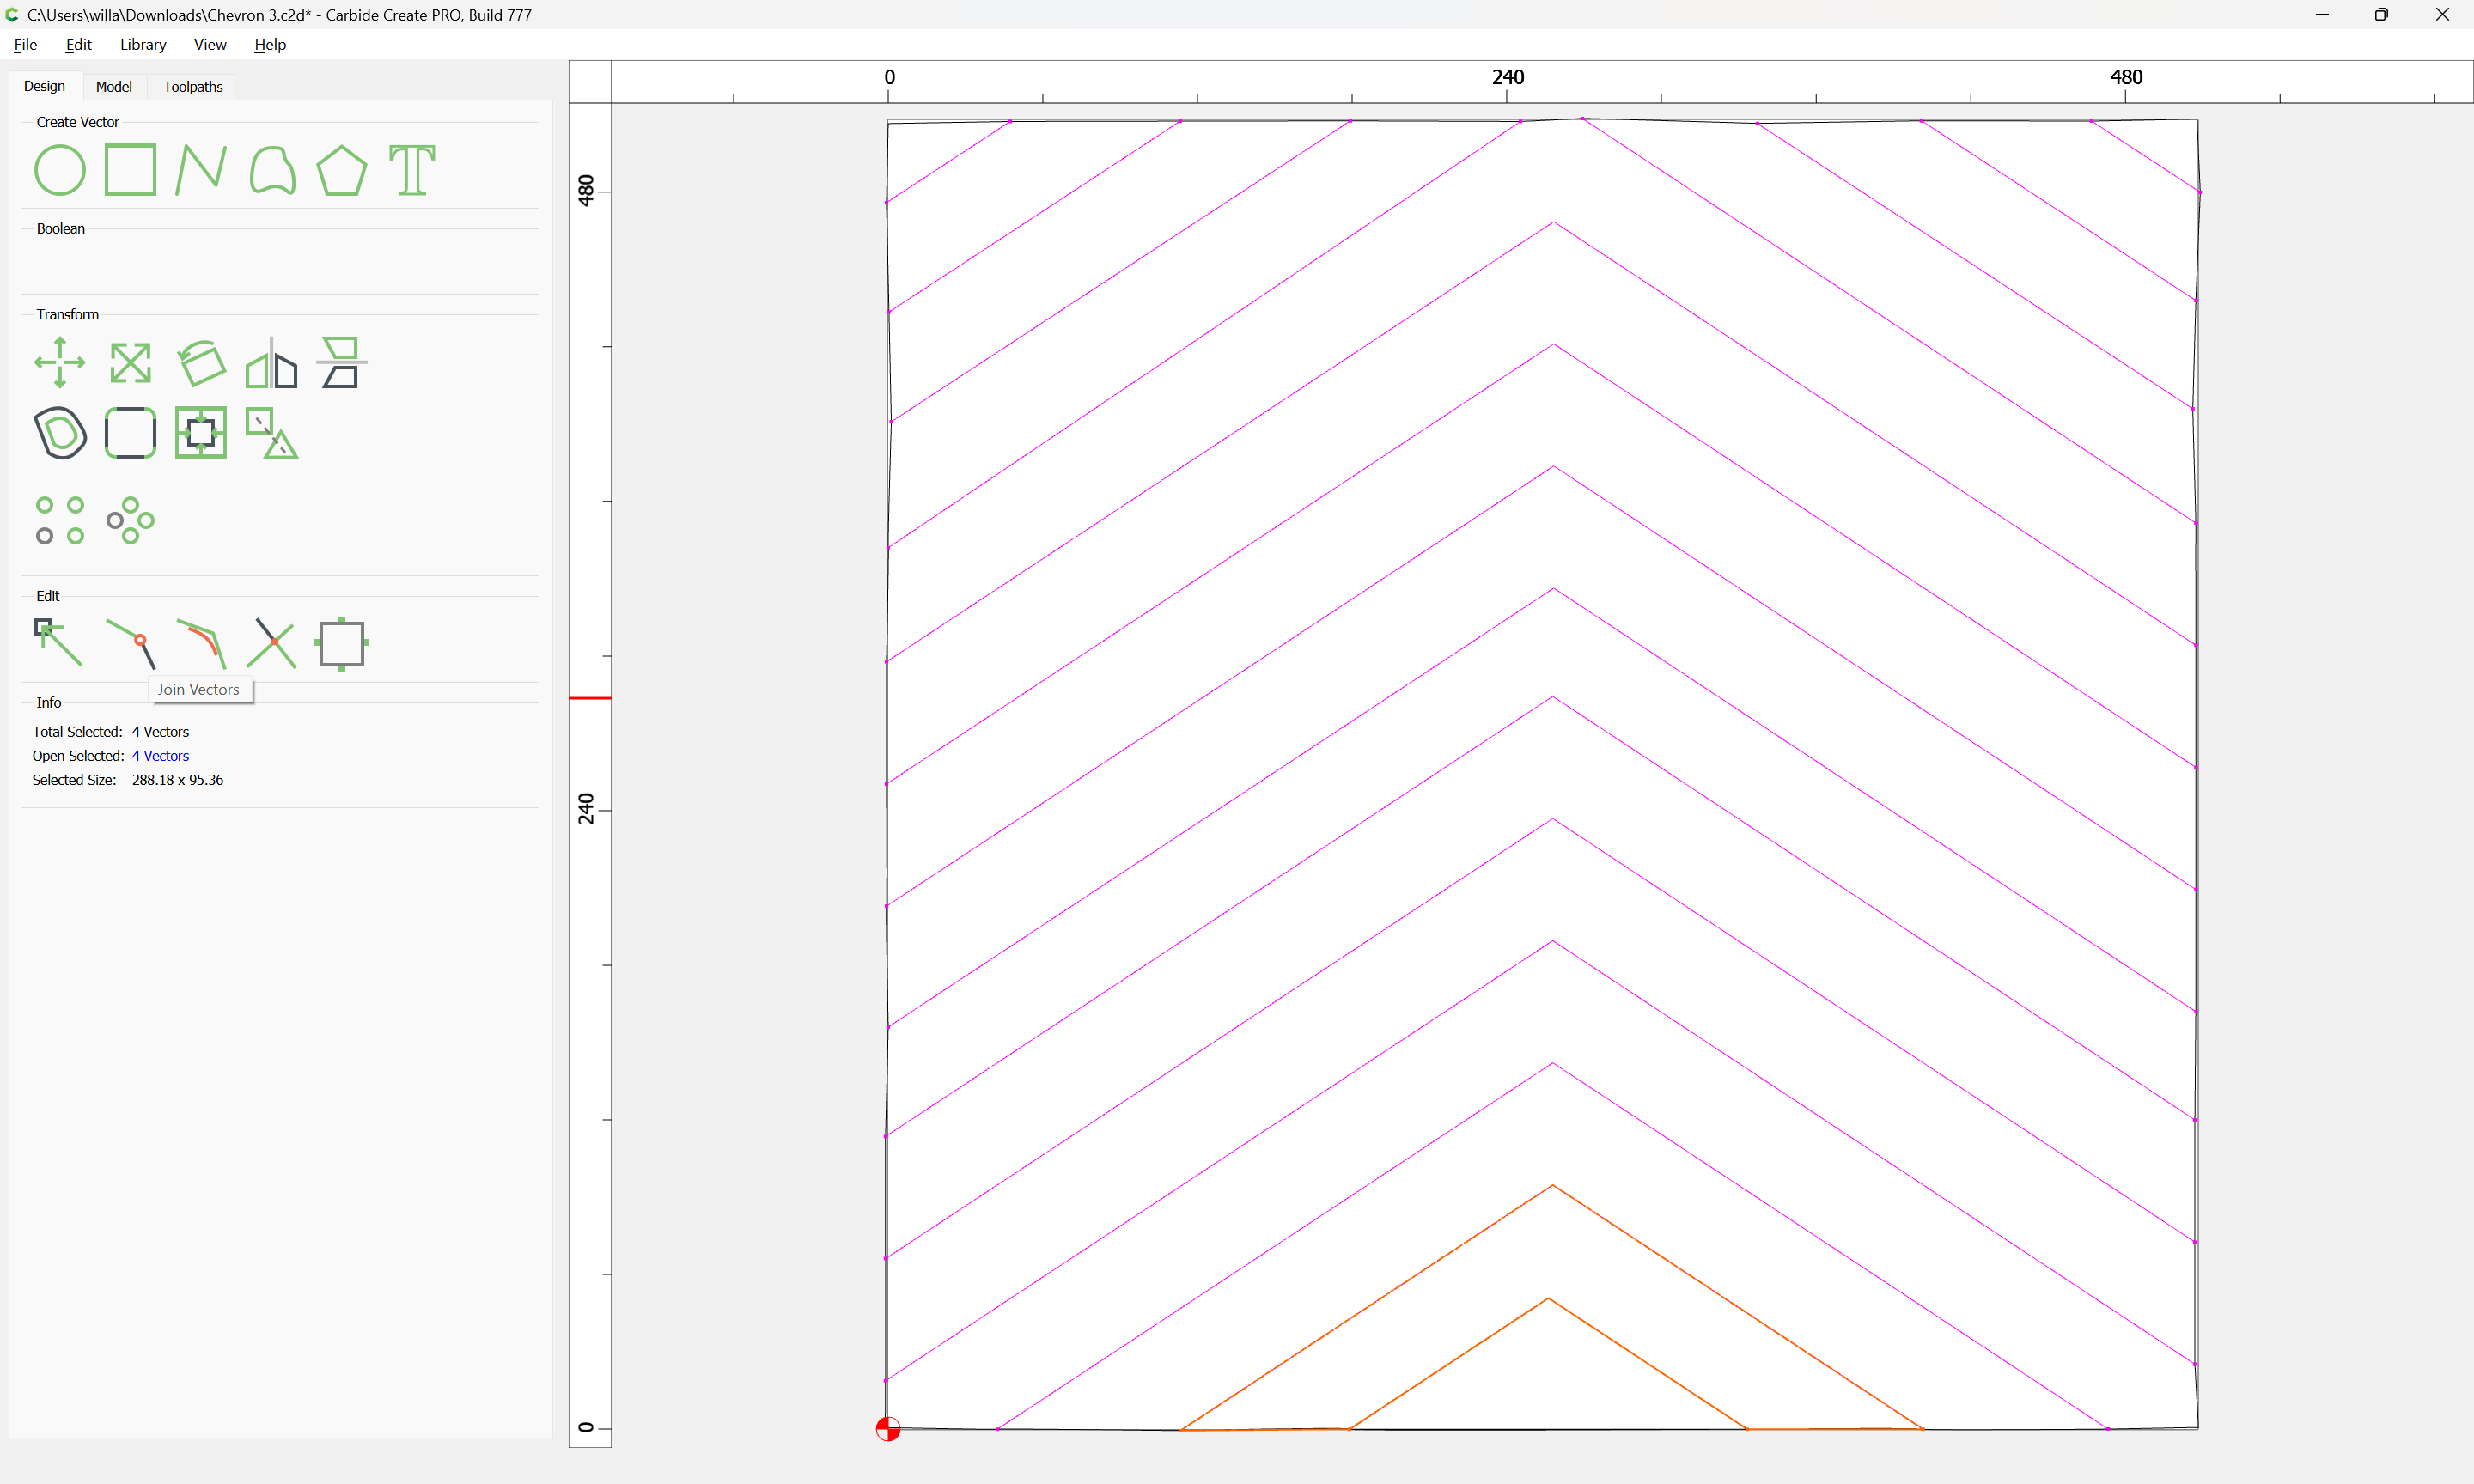This screenshot has width=2474, height=1484.
Task: Select the Circle vector tool
Action: (60, 170)
